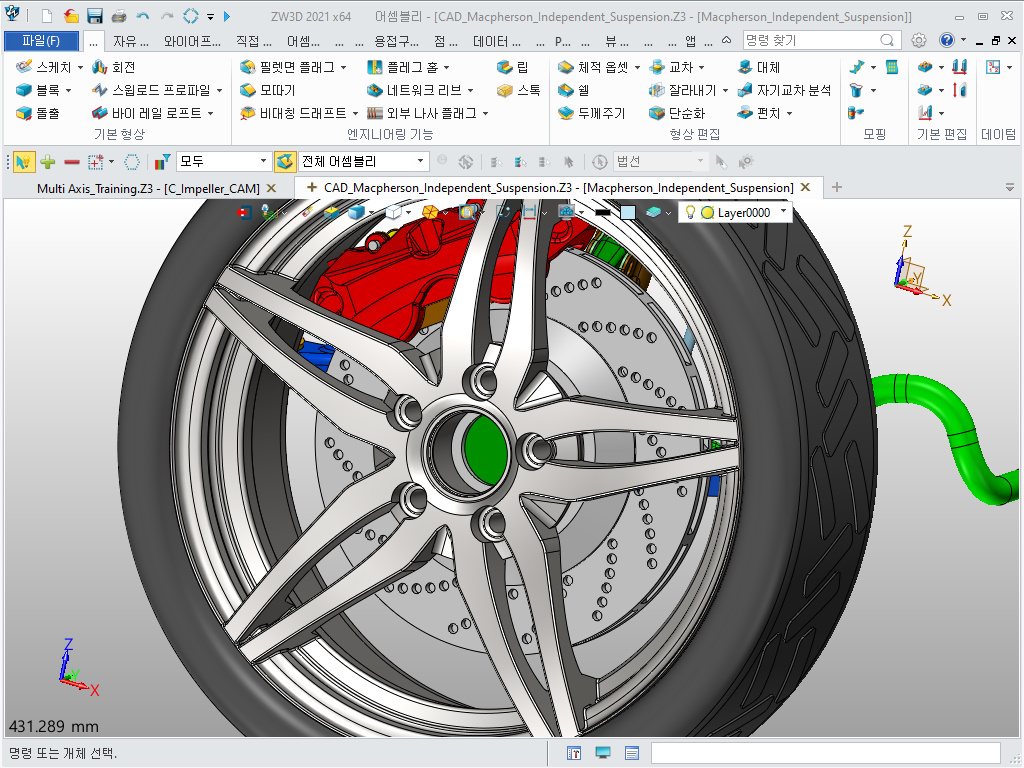Viewport: 1024px width, 768px height.
Task: Toggle the pick-with-highlight selection mode button
Action: point(24,161)
